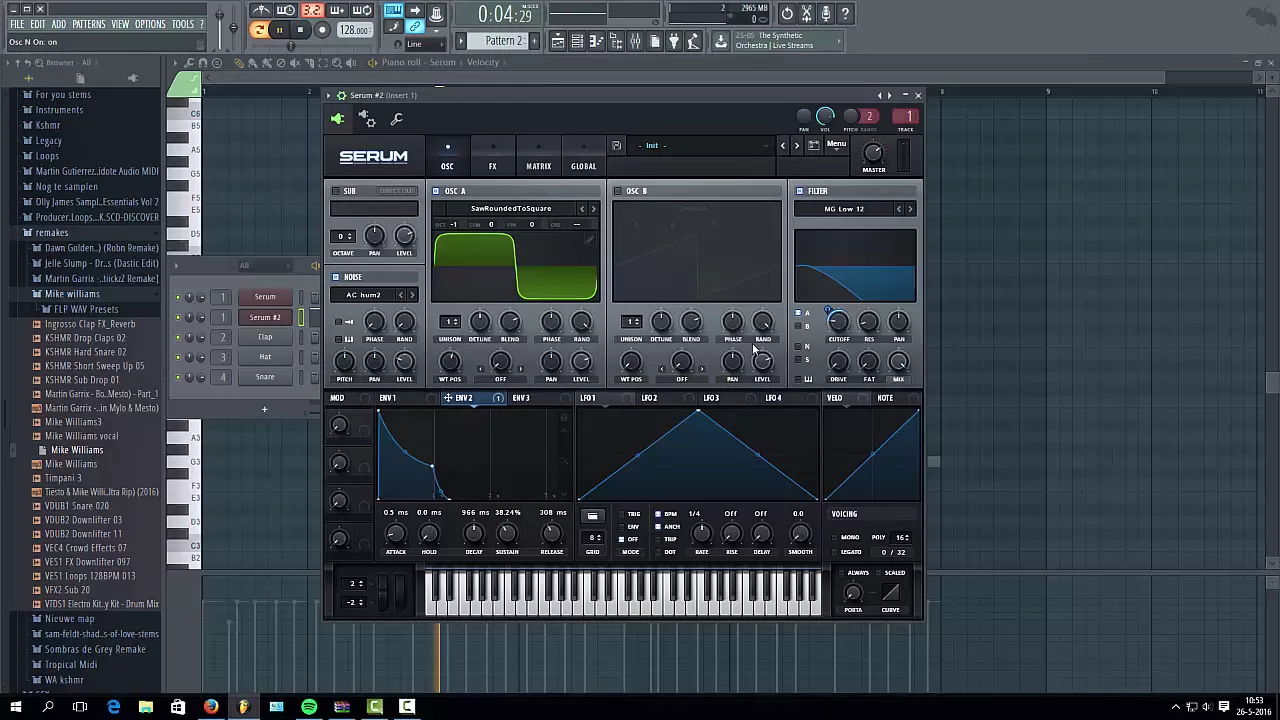The height and width of the screenshot is (720, 1280).
Task: Enable the SUB oscillator checkbox
Action: click(337, 191)
